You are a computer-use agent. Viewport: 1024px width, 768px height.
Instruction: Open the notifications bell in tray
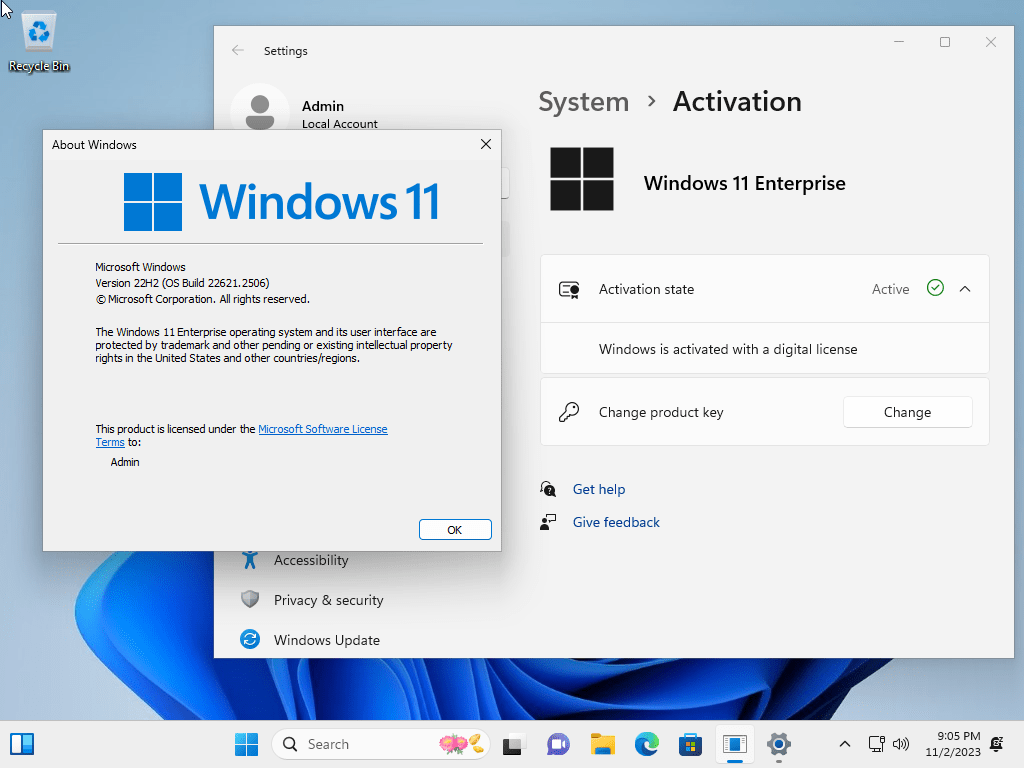[x=997, y=744]
